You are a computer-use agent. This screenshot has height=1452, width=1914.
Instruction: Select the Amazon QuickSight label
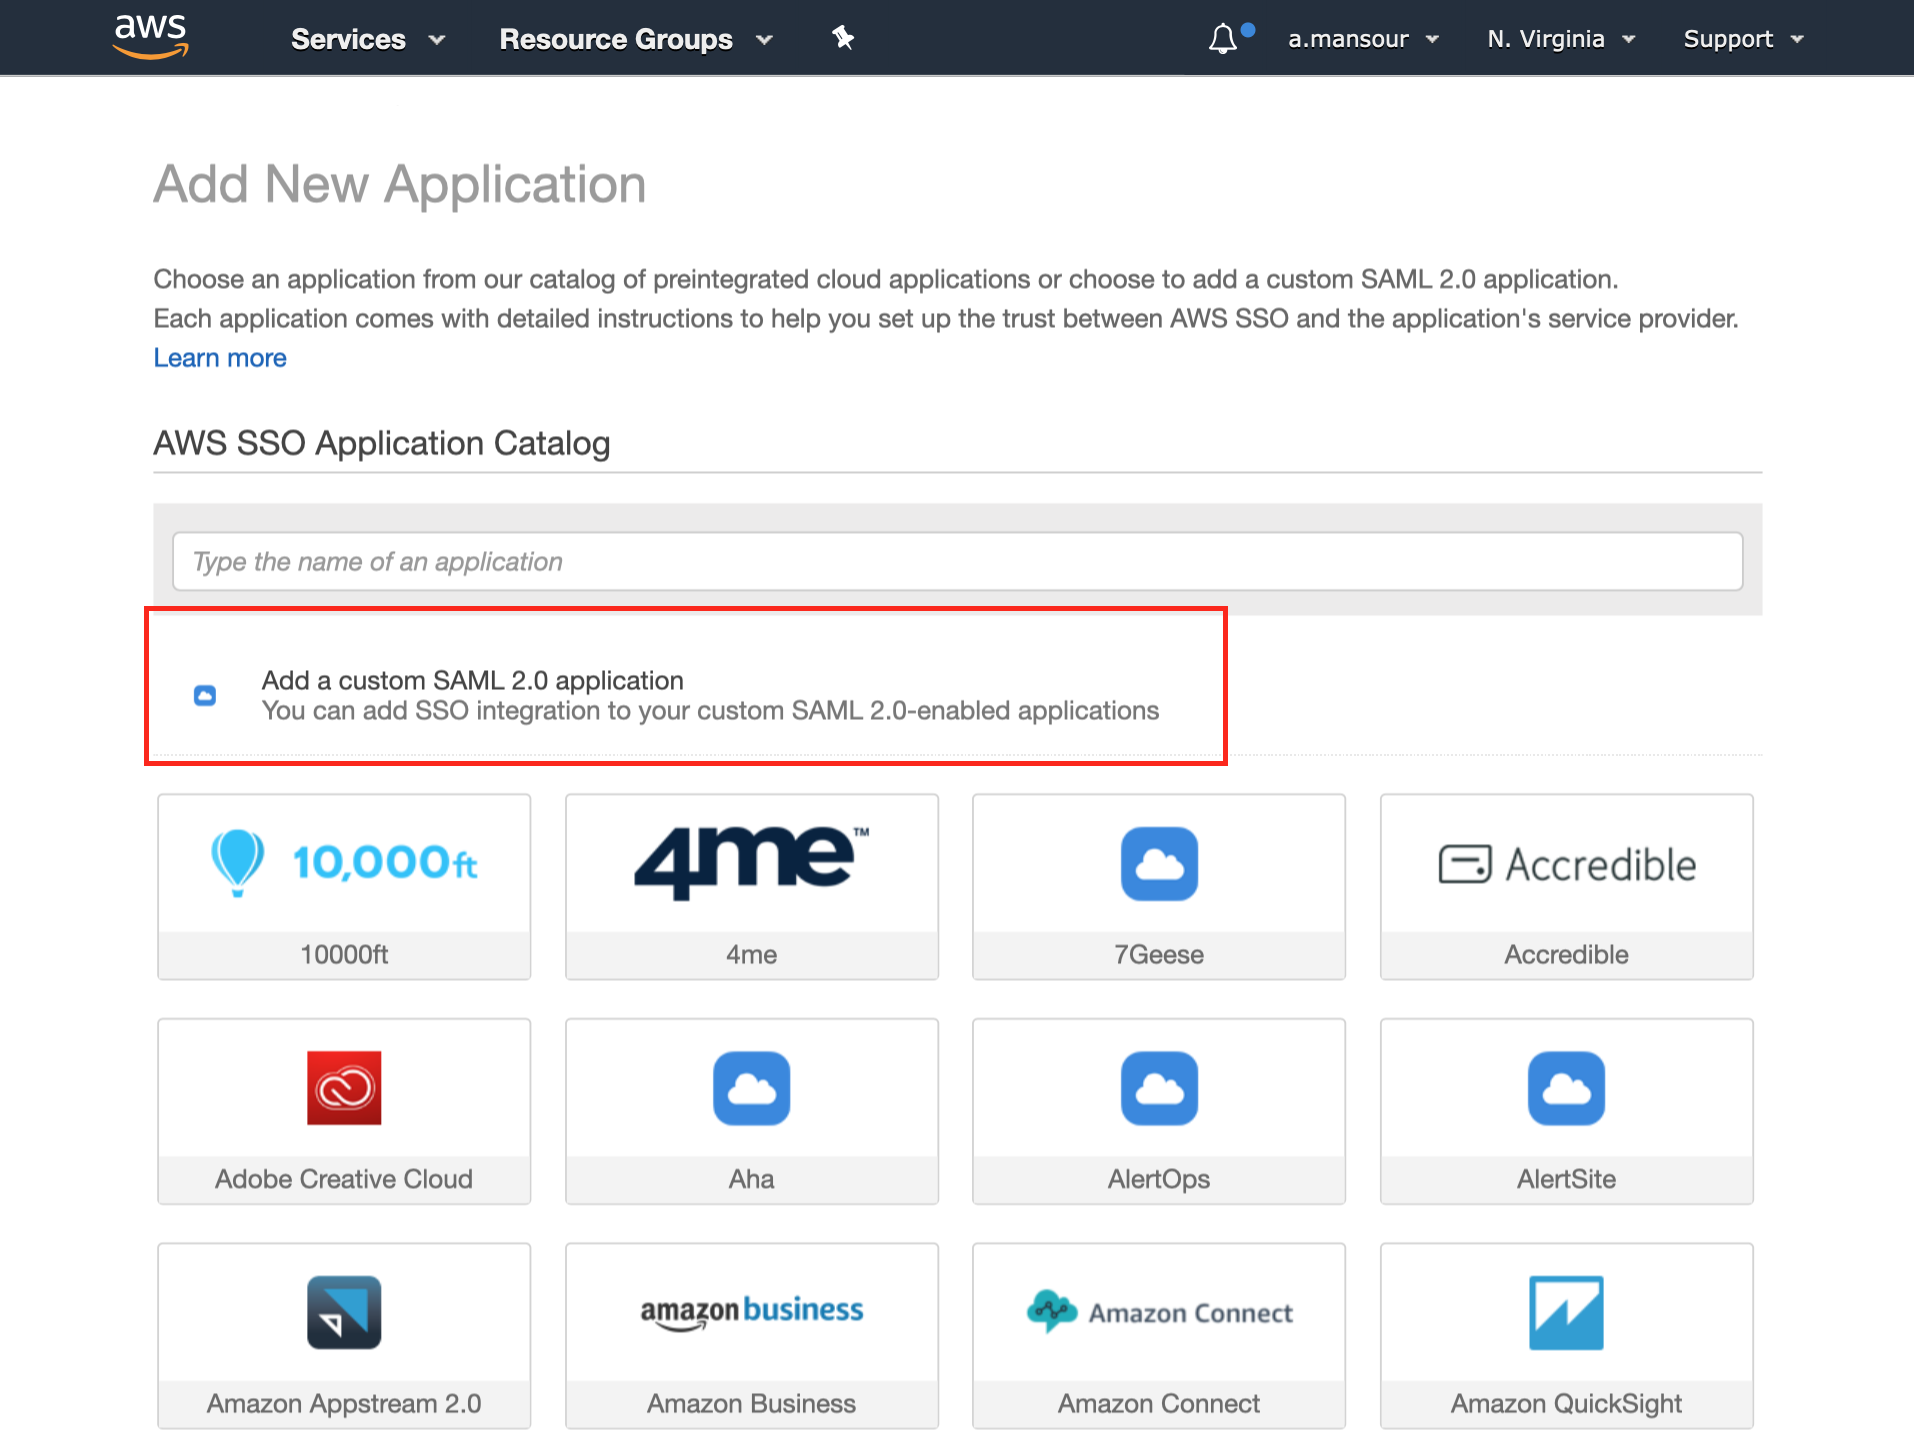coord(1567,1403)
